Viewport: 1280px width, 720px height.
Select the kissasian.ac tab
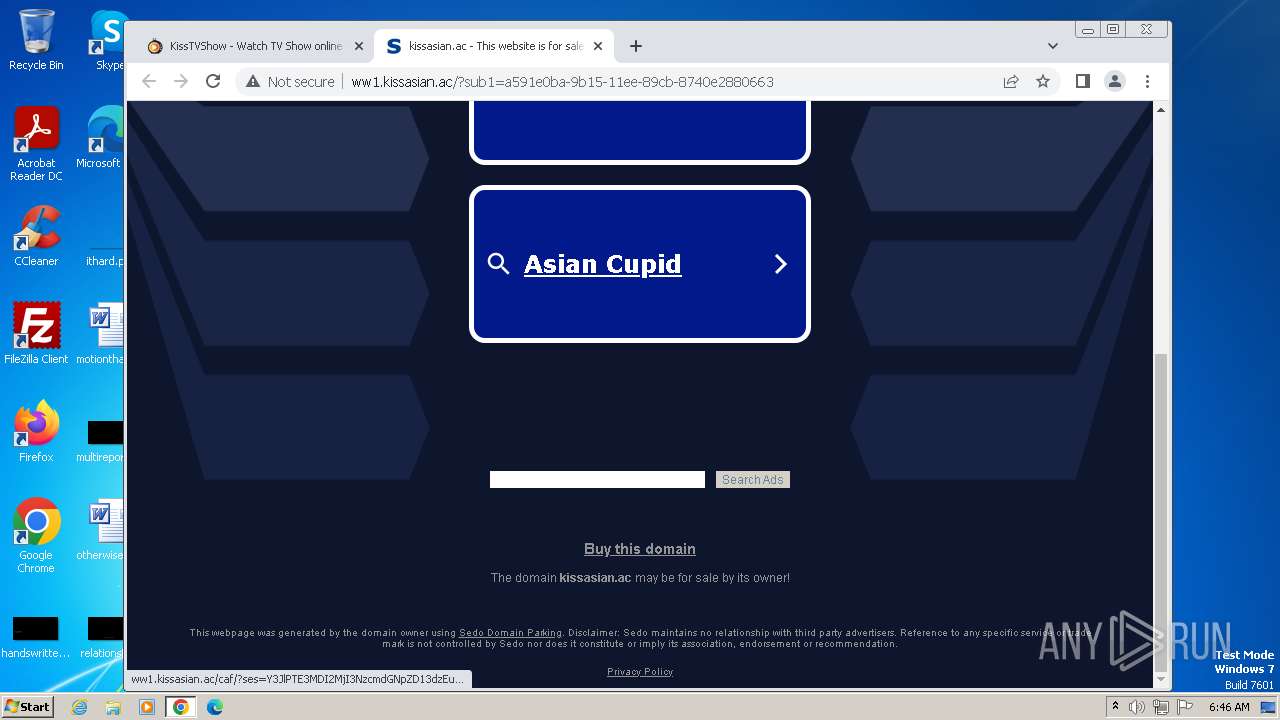[494, 46]
